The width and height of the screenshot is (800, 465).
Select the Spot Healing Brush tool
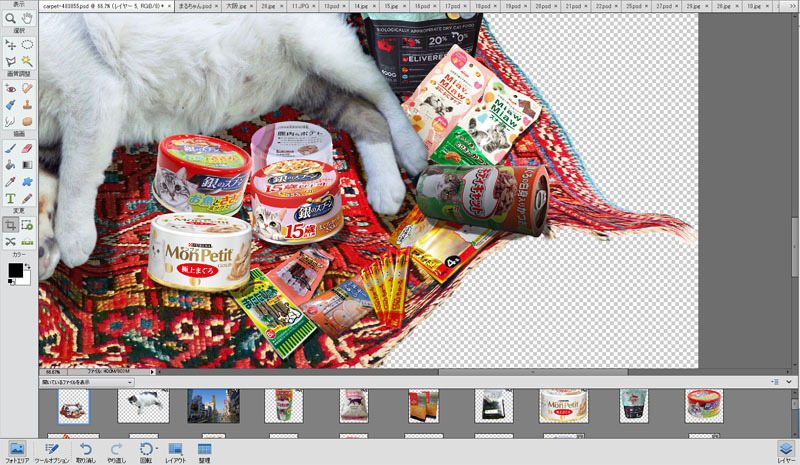27,89
